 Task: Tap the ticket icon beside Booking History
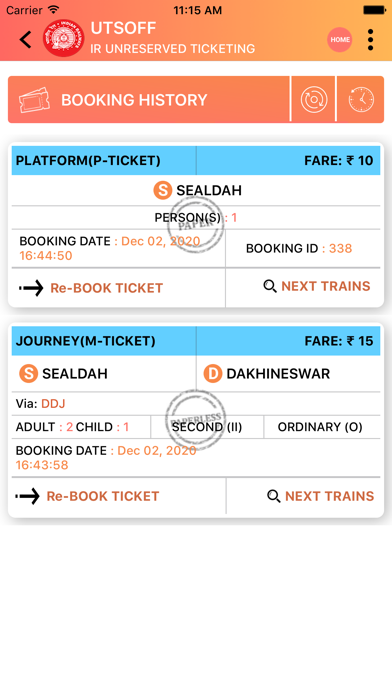(x=34, y=99)
